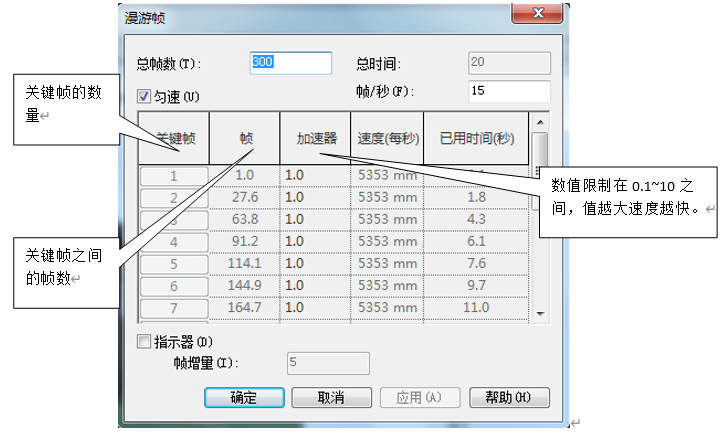The height and width of the screenshot is (432, 724).
Task: Click the 关键帧 column header
Action: pyautogui.click(x=174, y=137)
